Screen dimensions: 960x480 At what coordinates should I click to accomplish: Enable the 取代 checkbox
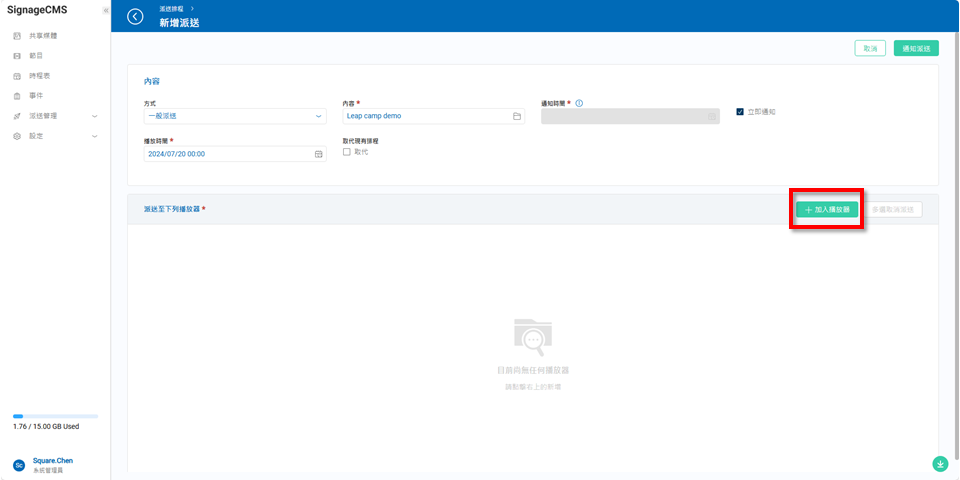pos(347,152)
